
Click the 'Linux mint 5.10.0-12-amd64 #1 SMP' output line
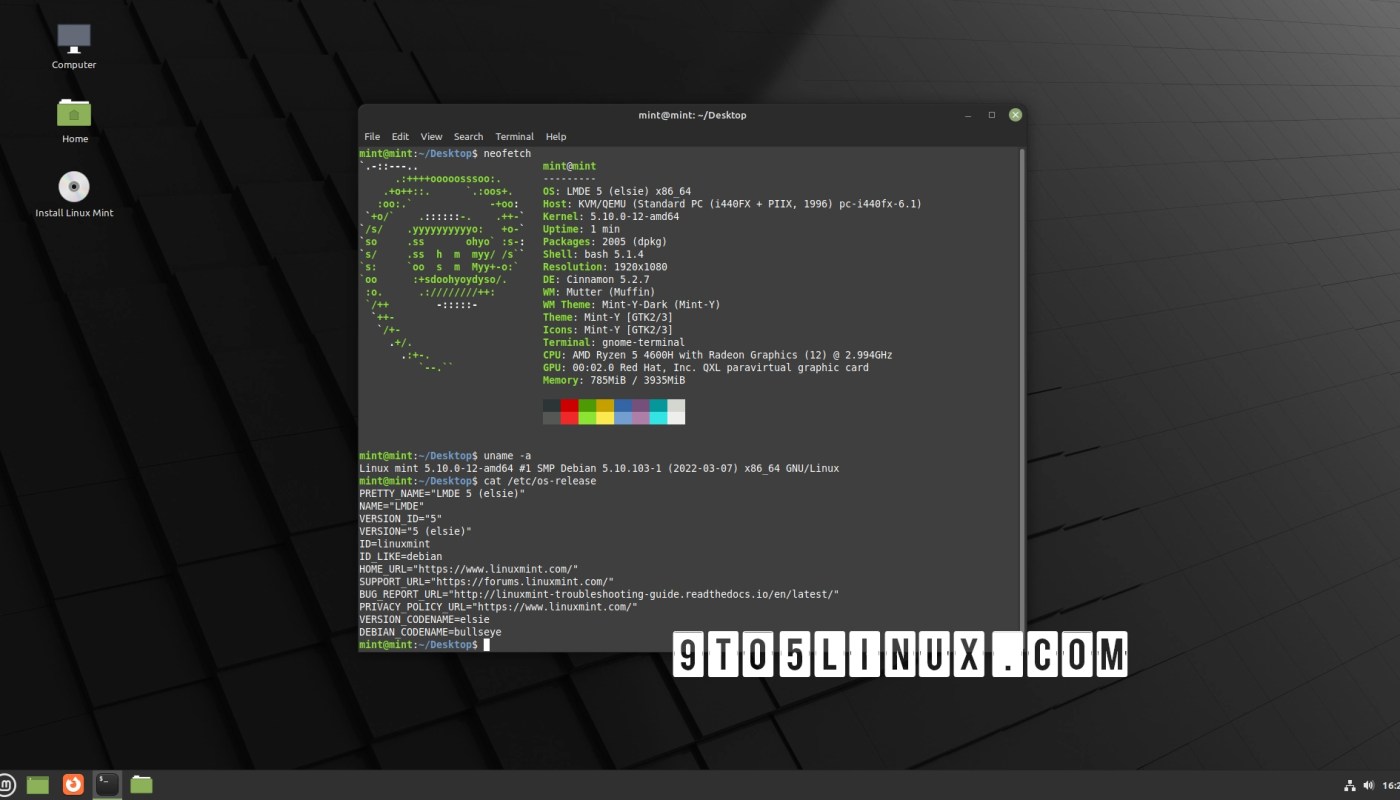click(x=599, y=468)
